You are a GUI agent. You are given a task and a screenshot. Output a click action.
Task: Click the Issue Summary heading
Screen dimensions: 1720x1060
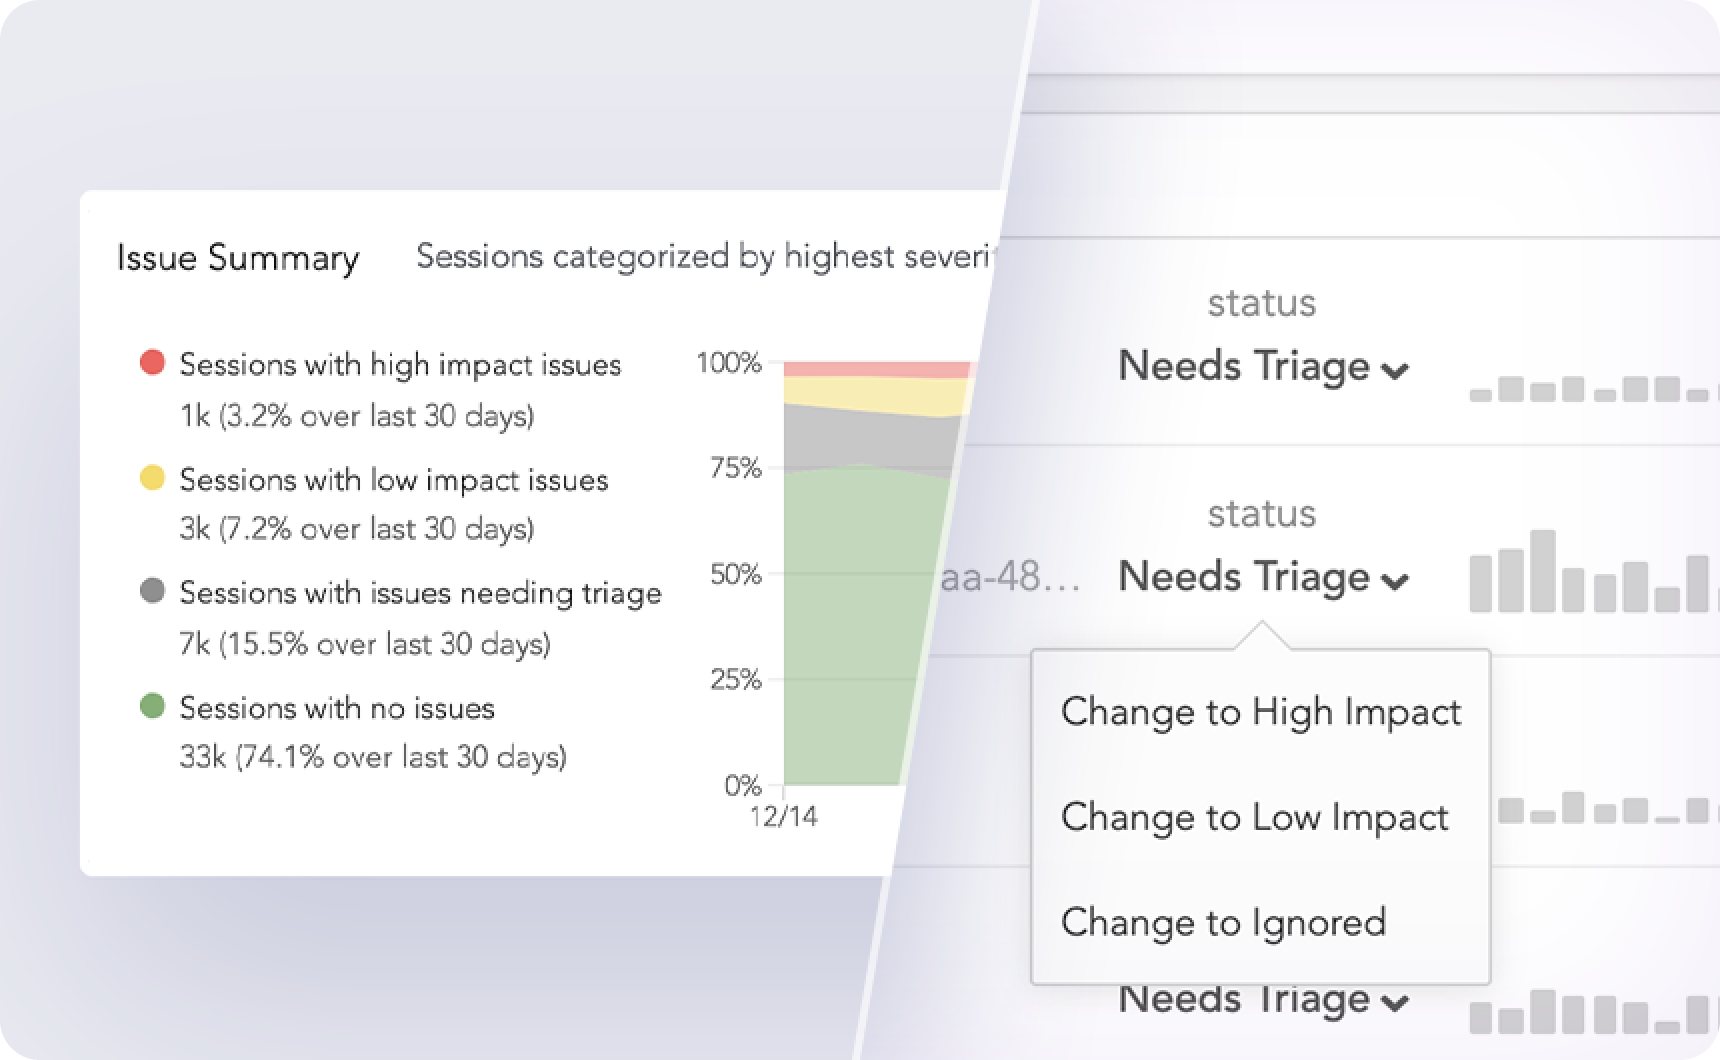pyautogui.click(x=238, y=258)
